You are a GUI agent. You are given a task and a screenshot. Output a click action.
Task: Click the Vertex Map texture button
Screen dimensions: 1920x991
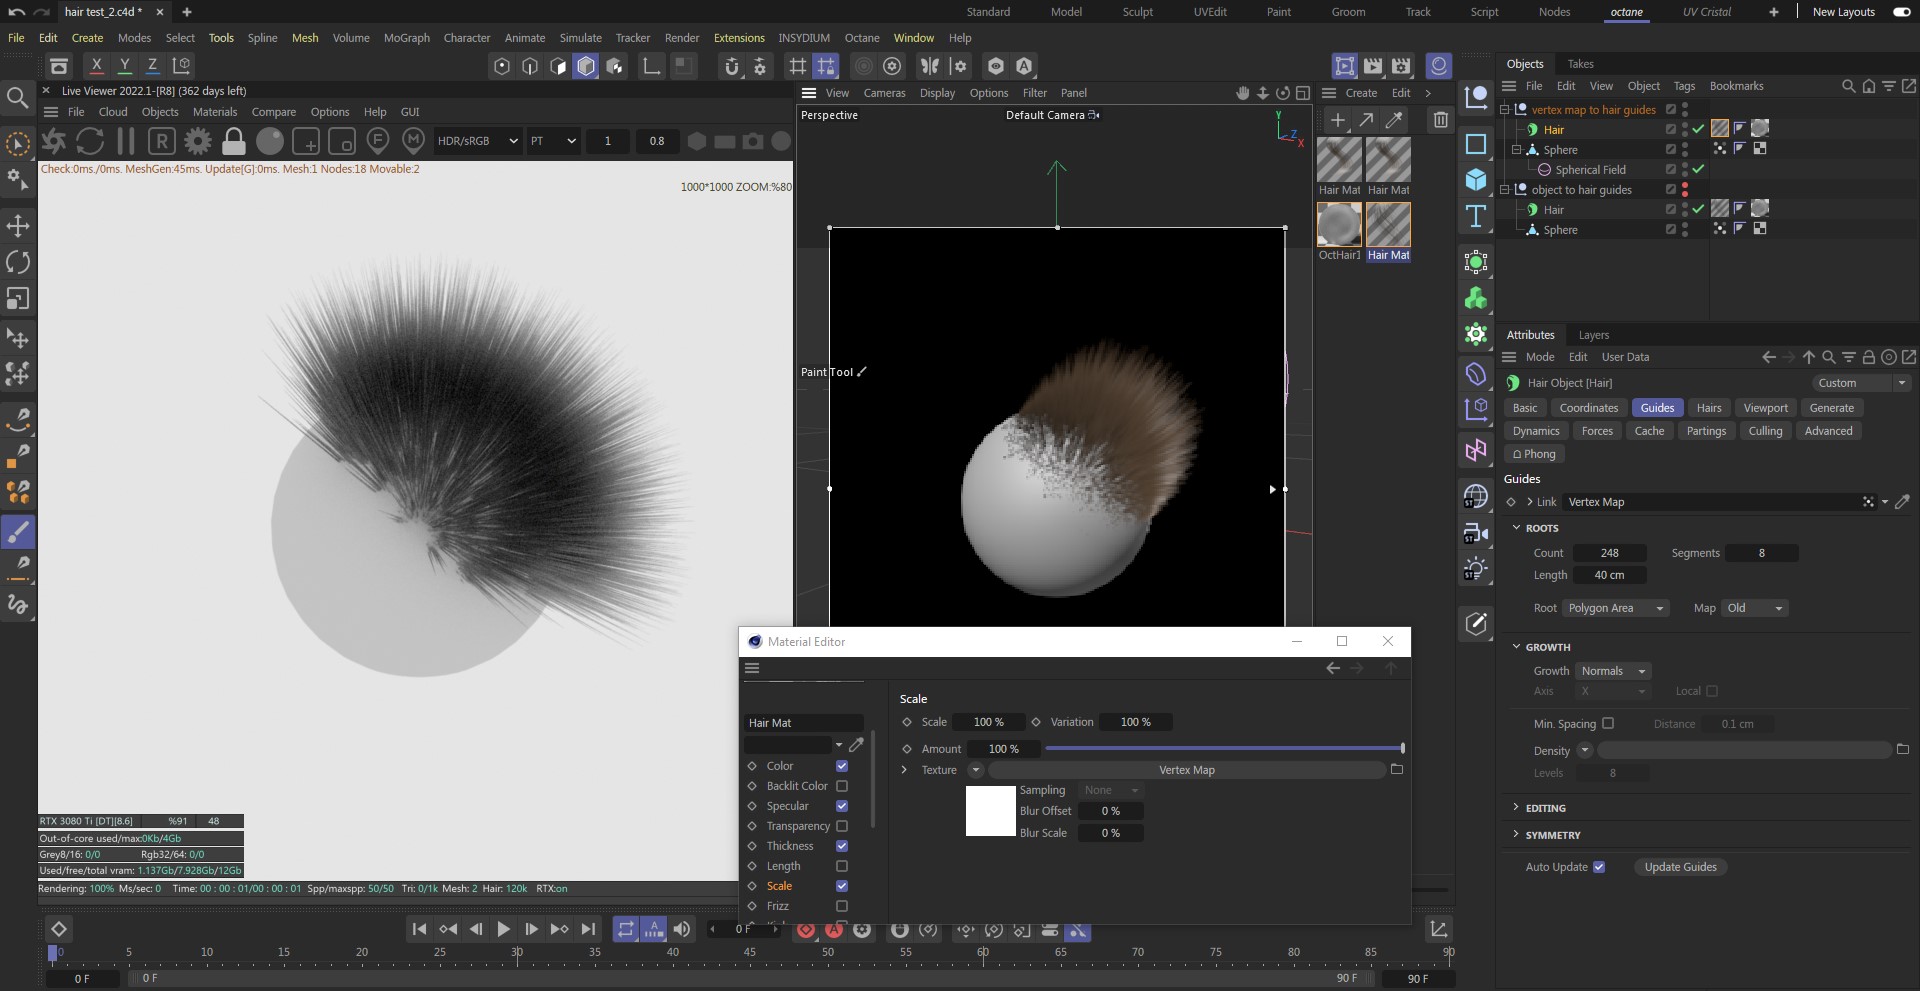1186,770
